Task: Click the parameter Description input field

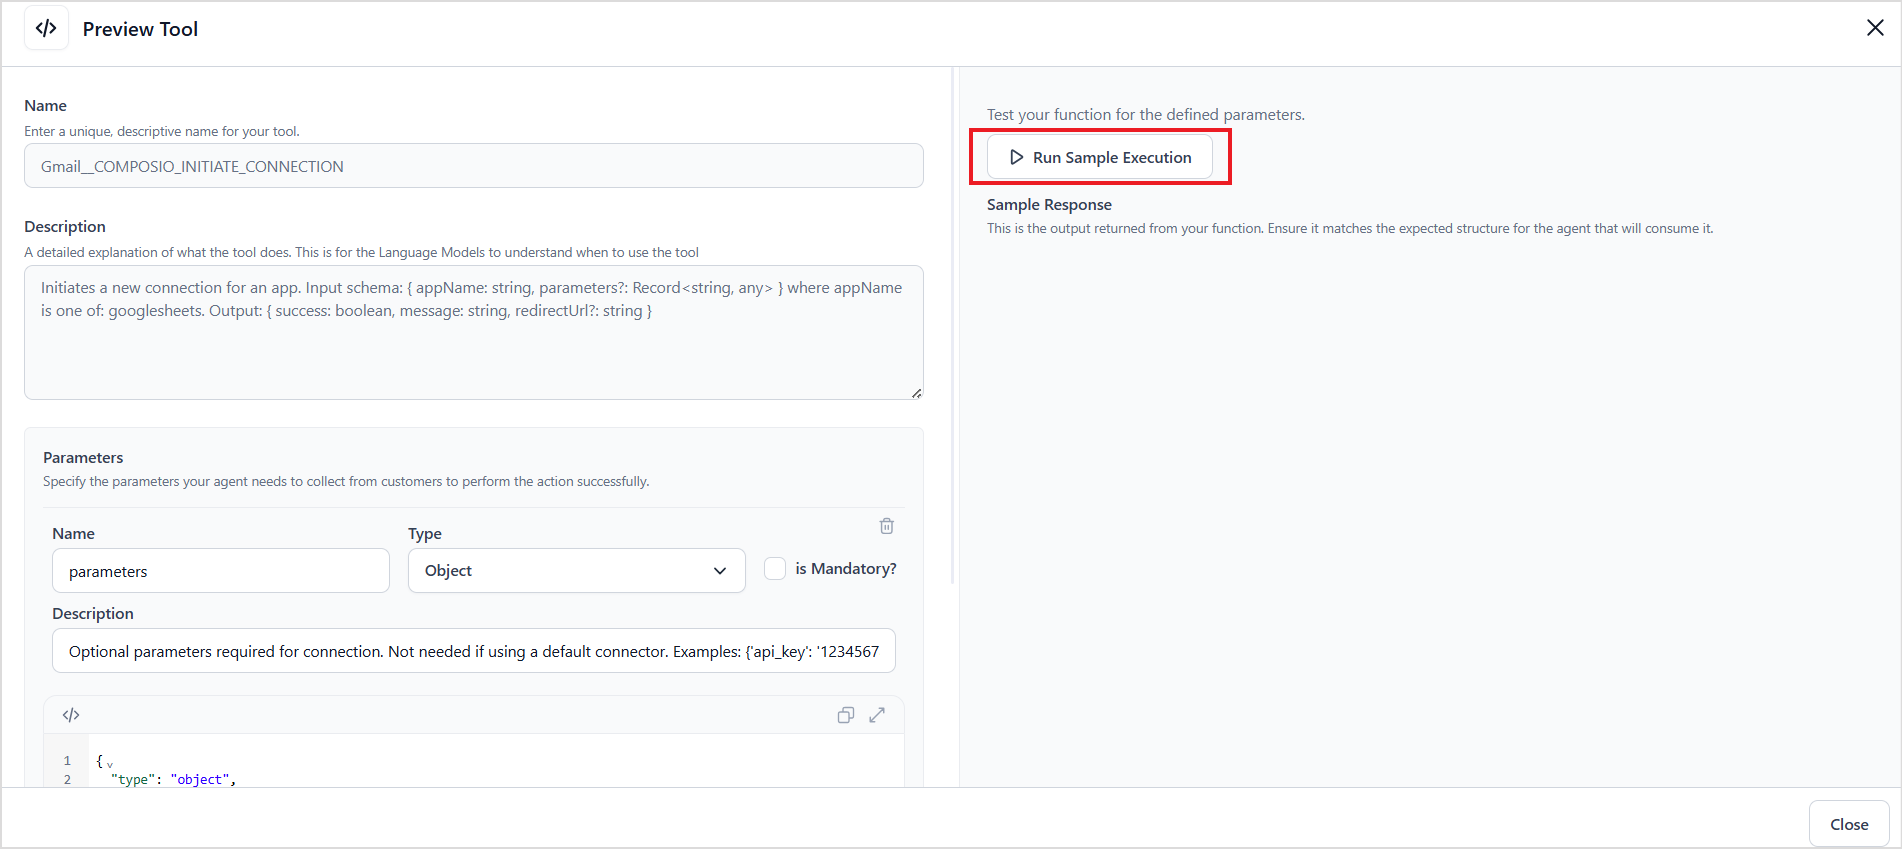Action: pos(473,651)
